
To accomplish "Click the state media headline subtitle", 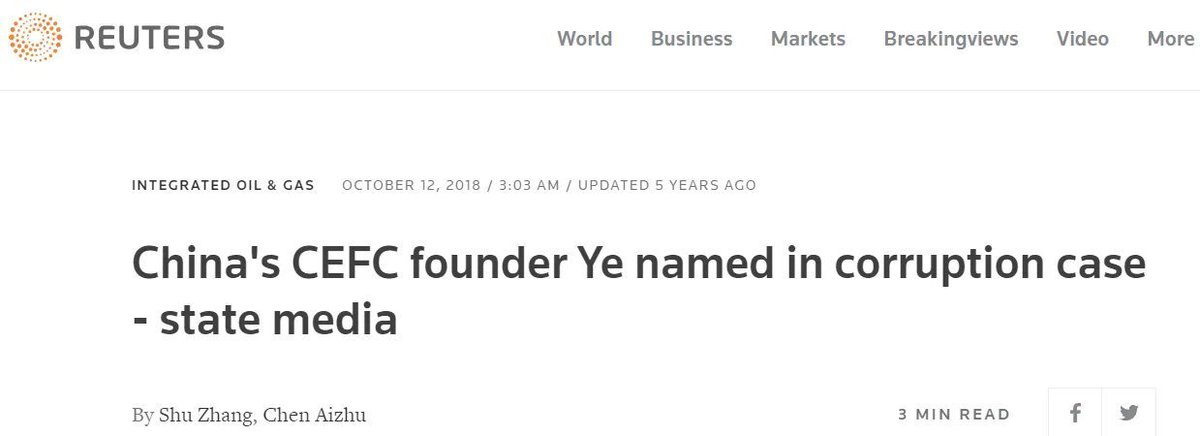I will pos(265,320).
